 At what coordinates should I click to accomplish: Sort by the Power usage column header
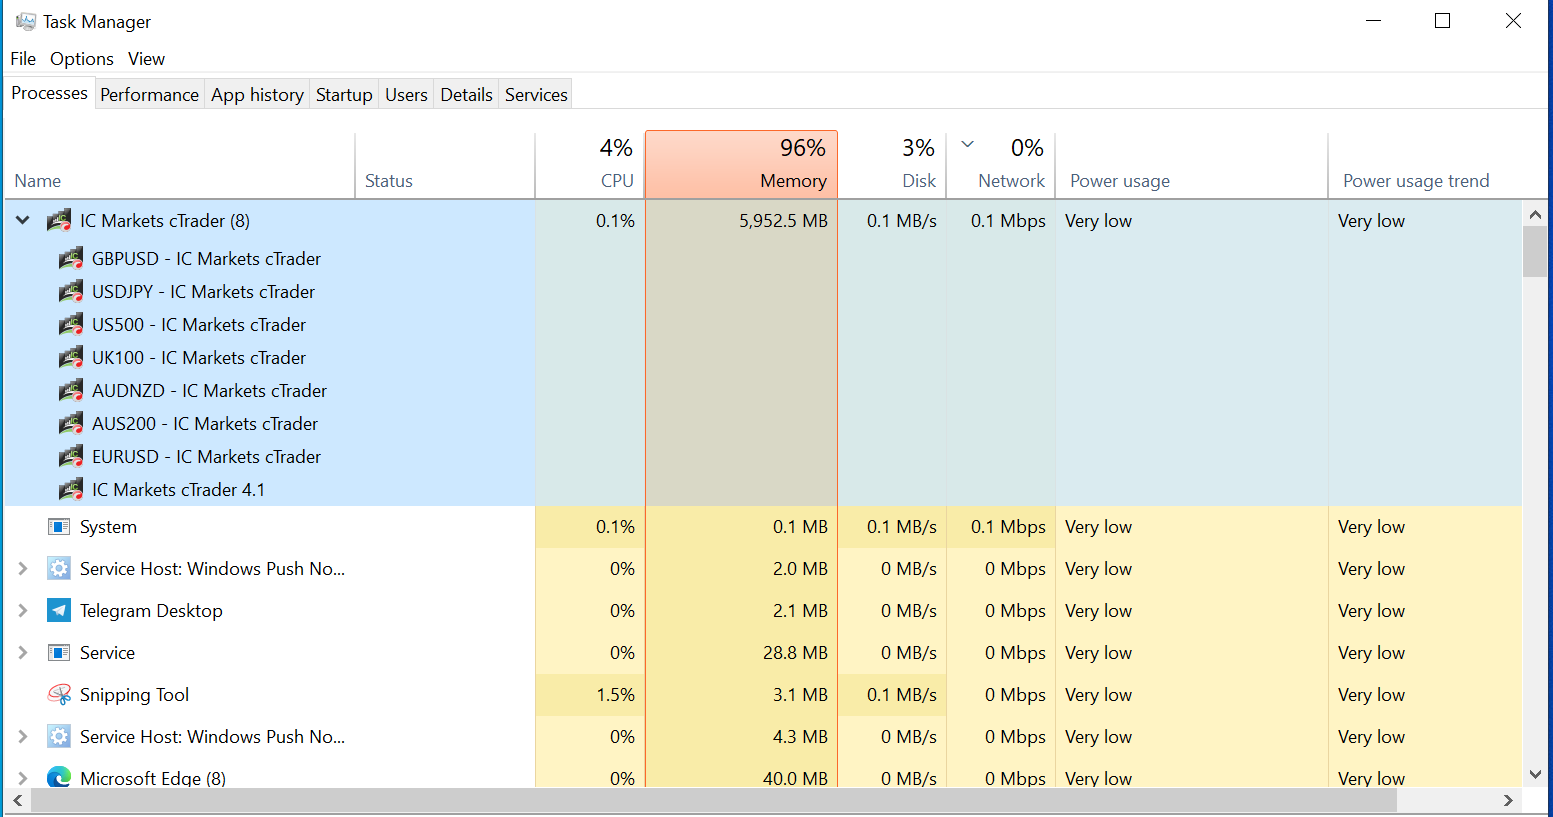tap(1191, 166)
